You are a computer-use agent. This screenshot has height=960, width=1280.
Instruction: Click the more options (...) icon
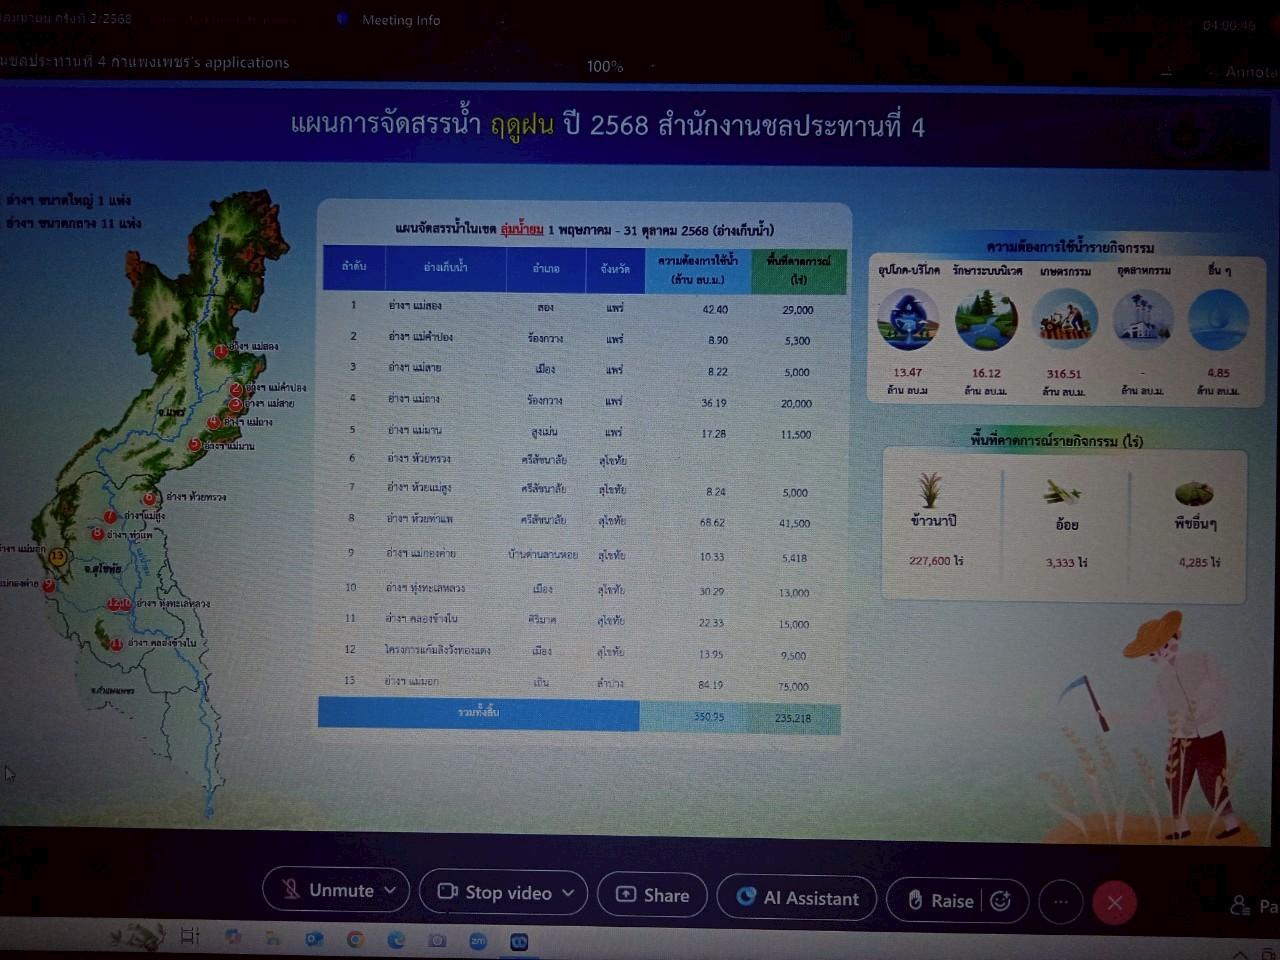pos(1061,903)
